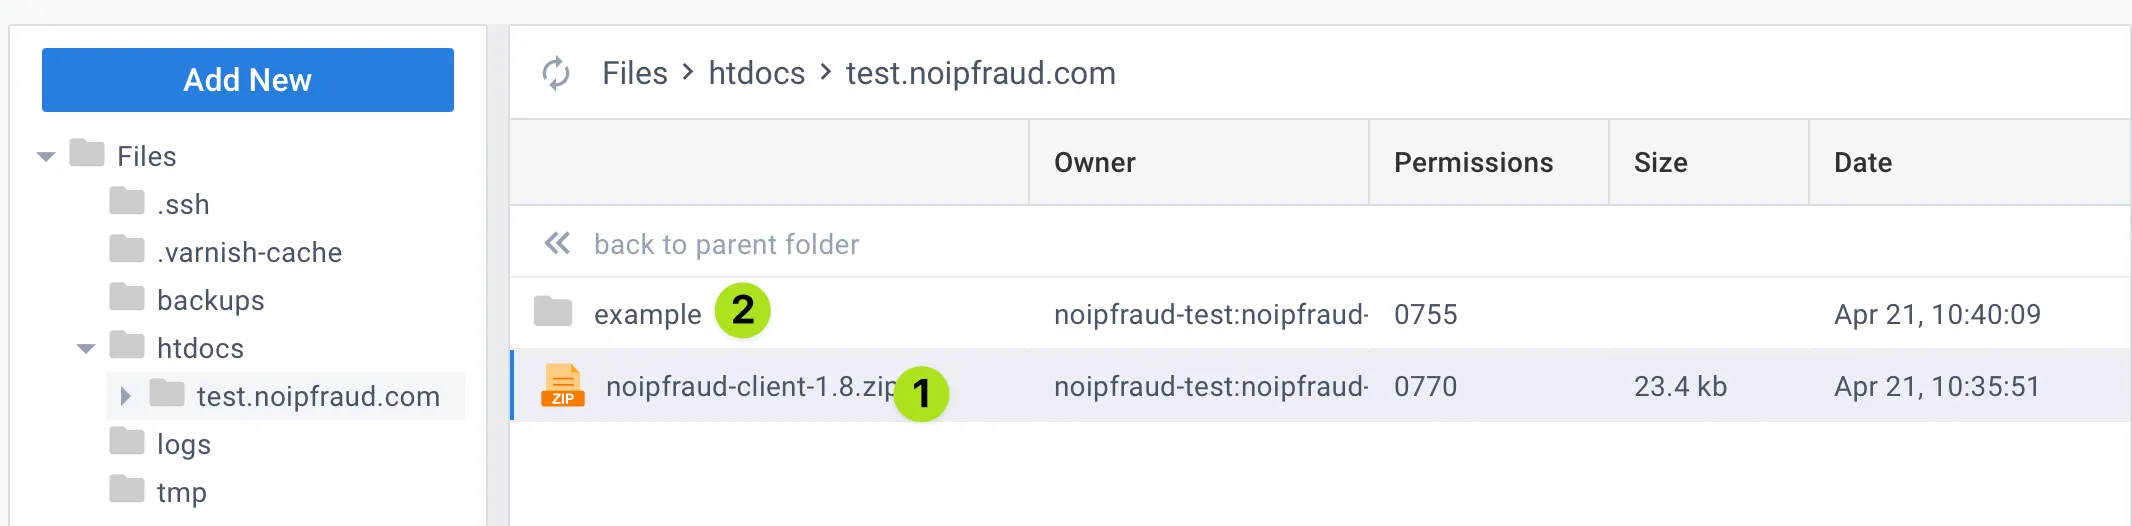
Task: Expand the test.noipfraud.com tree node
Action: tap(125, 396)
